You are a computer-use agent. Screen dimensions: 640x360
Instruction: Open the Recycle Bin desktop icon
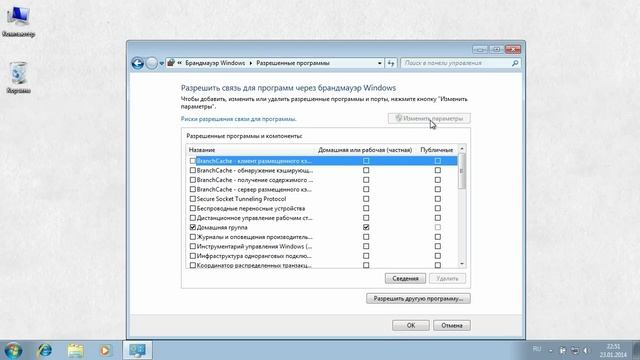tap(18, 78)
